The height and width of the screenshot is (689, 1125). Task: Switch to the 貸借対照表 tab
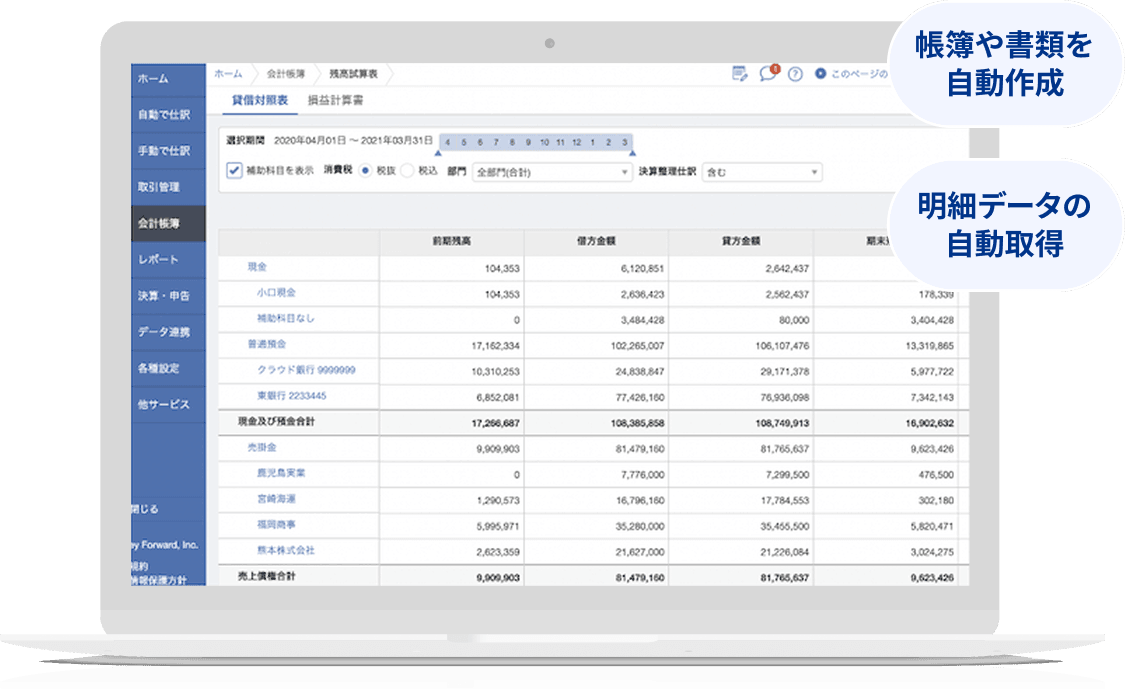click(x=260, y=100)
